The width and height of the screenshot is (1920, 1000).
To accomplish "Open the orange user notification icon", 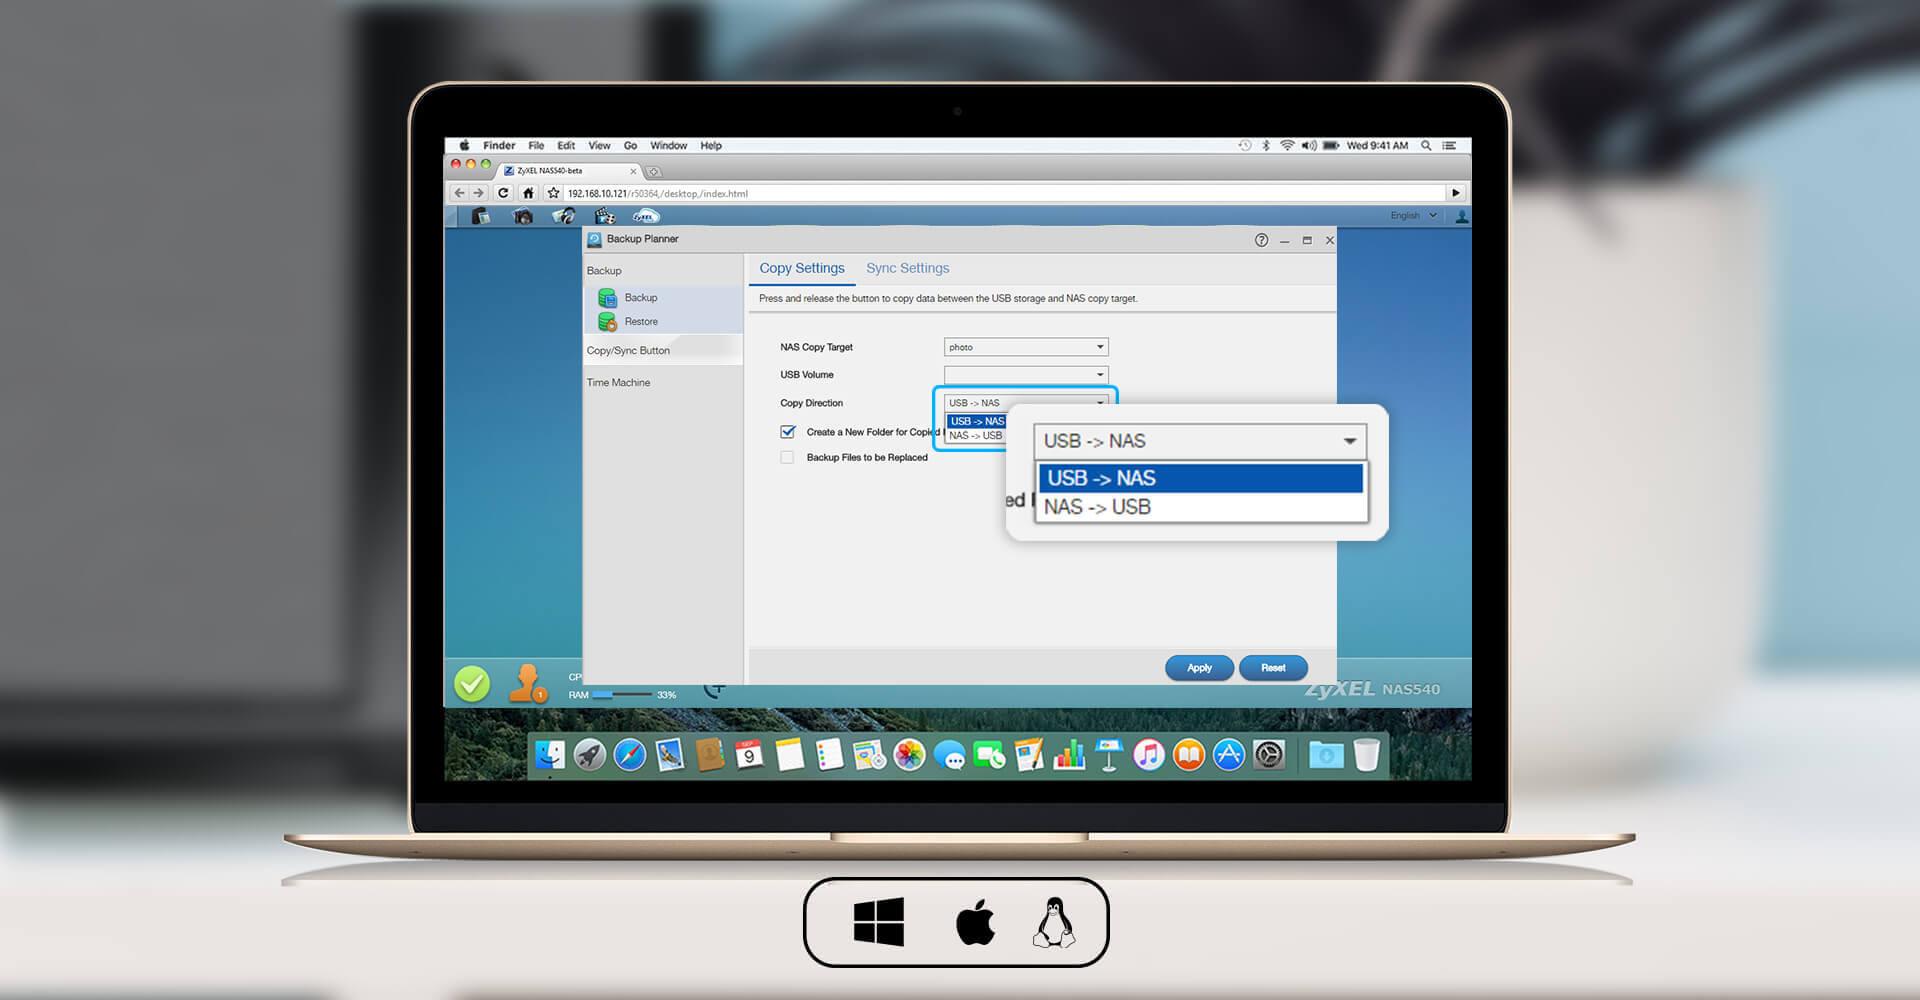I will point(527,683).
